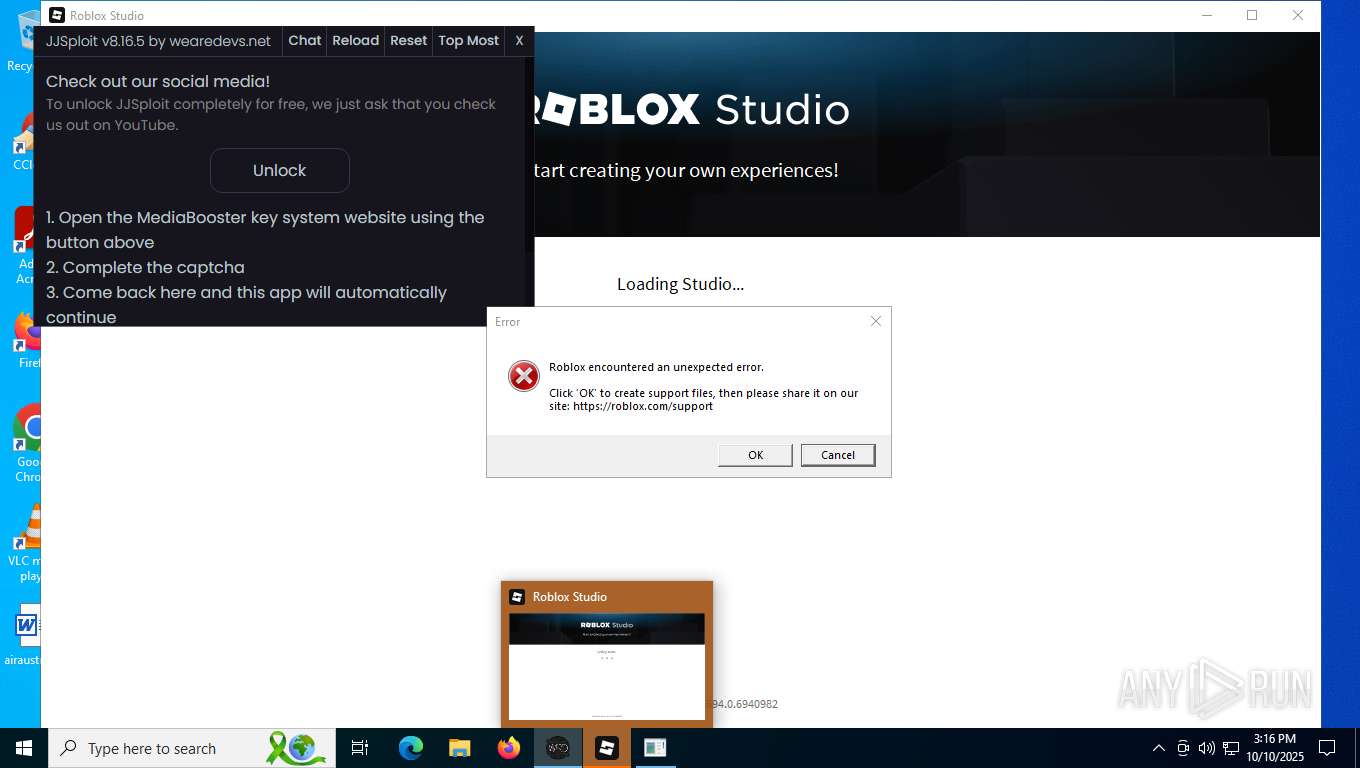The height and width of the screenshot is (768, 1360).
Task: Click the Roblox Studio taskbar icon
Action: pyautogui.click(x=607, y=748)
